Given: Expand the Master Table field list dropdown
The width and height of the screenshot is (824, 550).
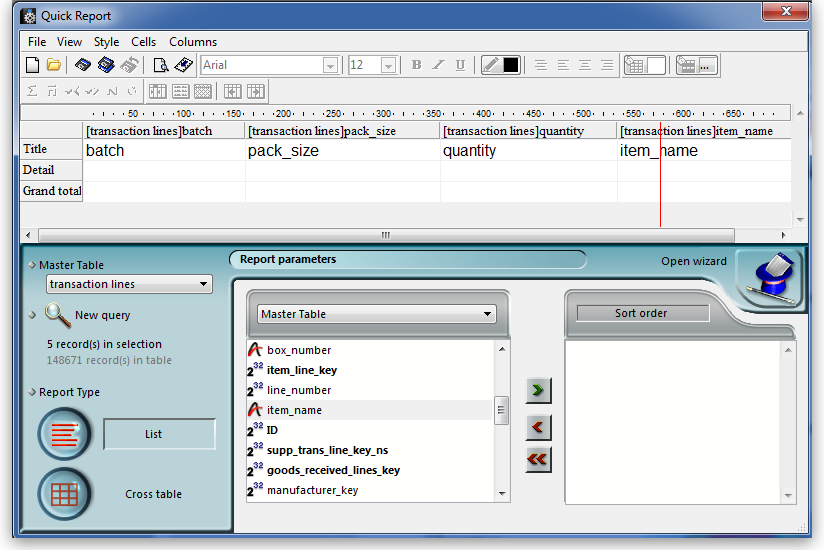Looking at the screenshot, I should pos(488,314).
